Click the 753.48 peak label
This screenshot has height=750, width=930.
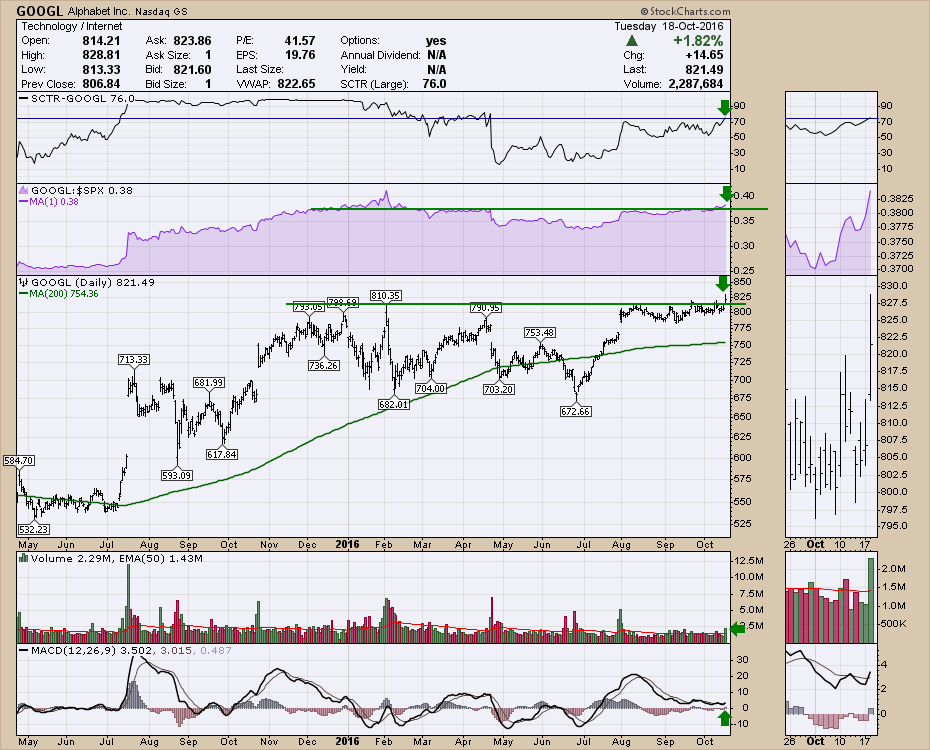point(540,333)
